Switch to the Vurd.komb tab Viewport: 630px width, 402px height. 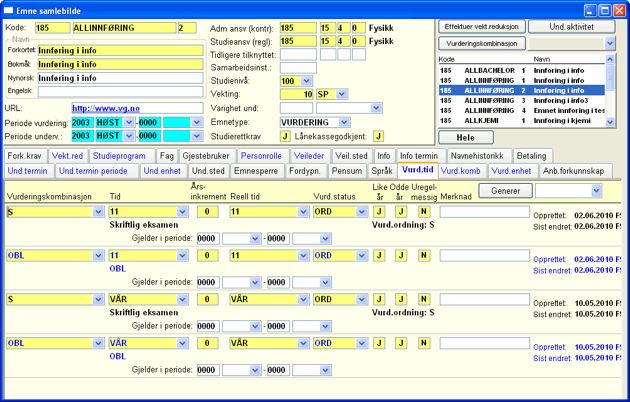click(x=460, y=171)
